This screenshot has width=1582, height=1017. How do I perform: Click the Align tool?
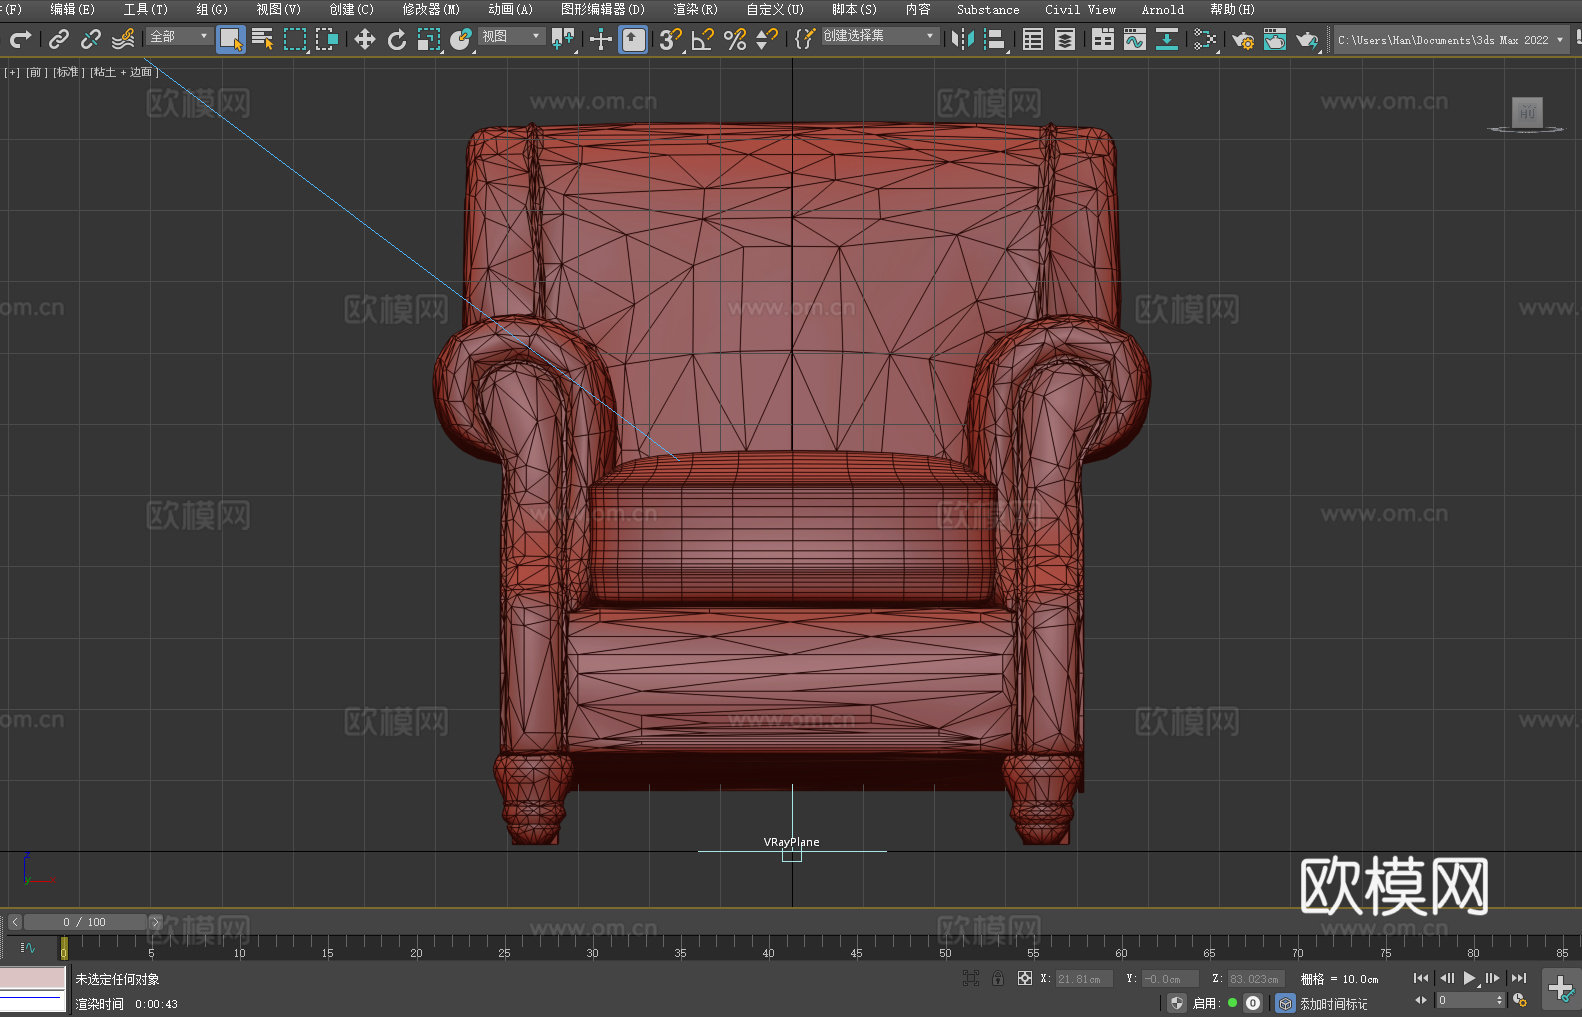(995, 39)
